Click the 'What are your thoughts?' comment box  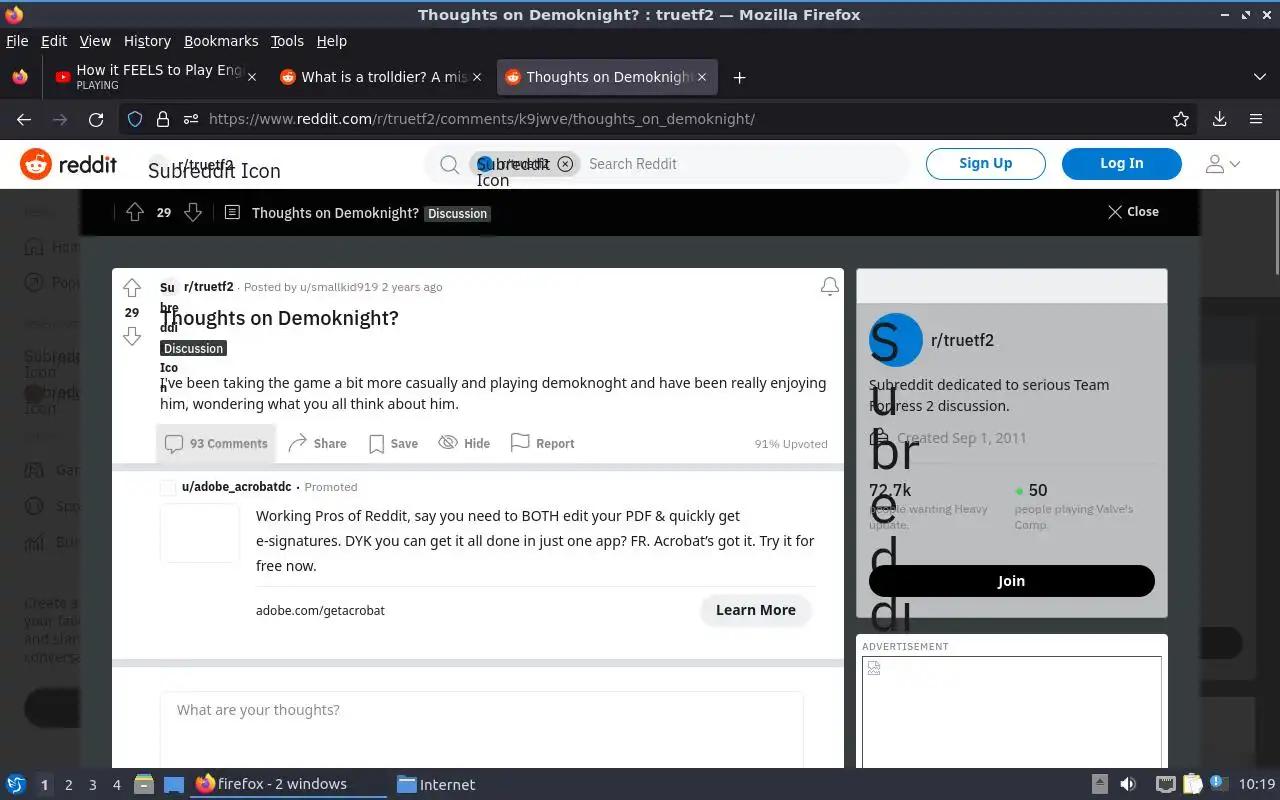coord(481,730)
